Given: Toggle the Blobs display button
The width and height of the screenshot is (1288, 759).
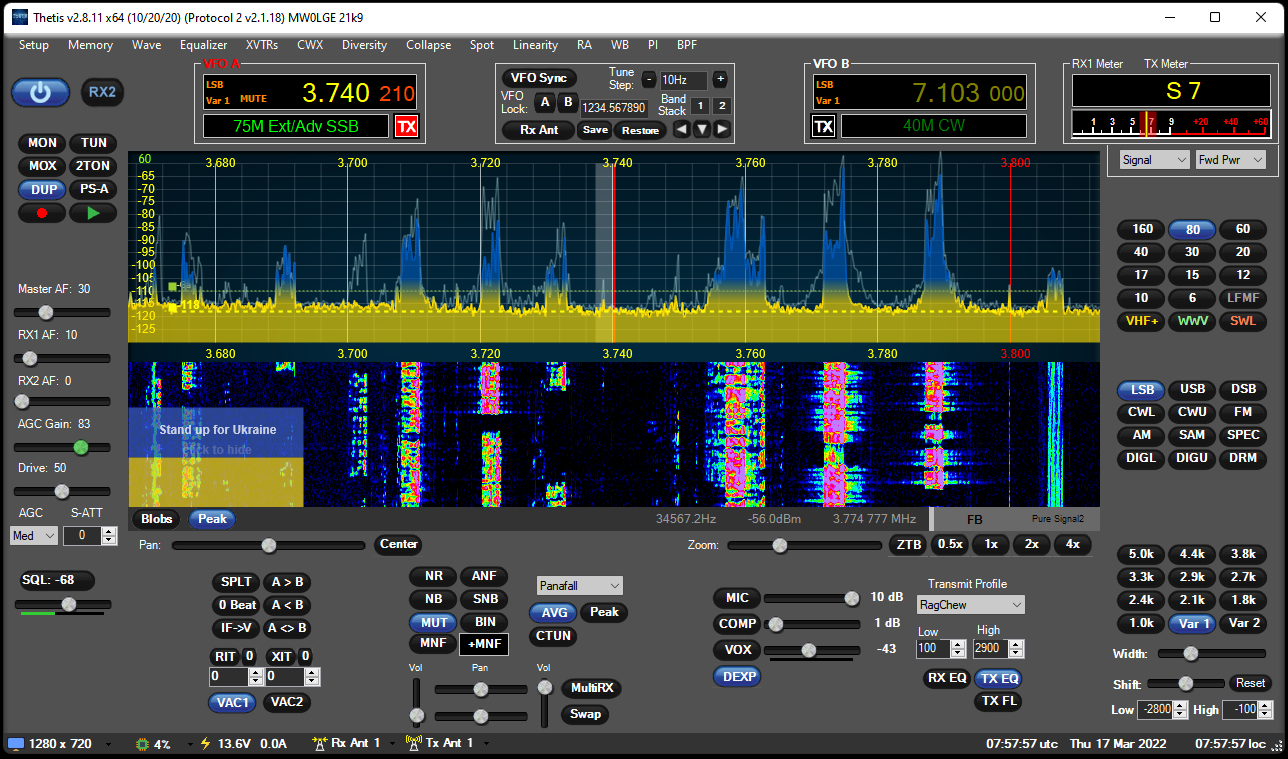Looking at the screenshot, I should pyautogui.click(x=157, y=519).
